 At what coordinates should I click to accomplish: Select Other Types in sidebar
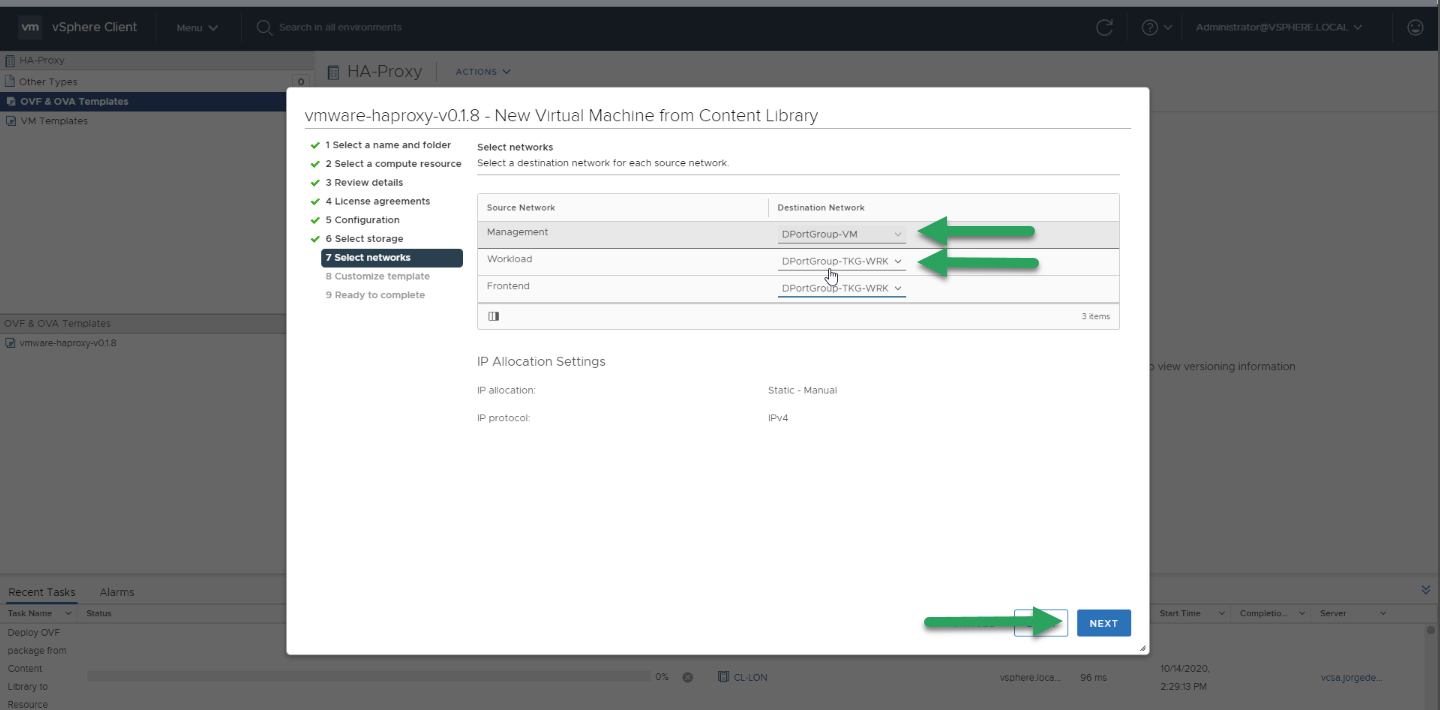[x=48, y=82]
